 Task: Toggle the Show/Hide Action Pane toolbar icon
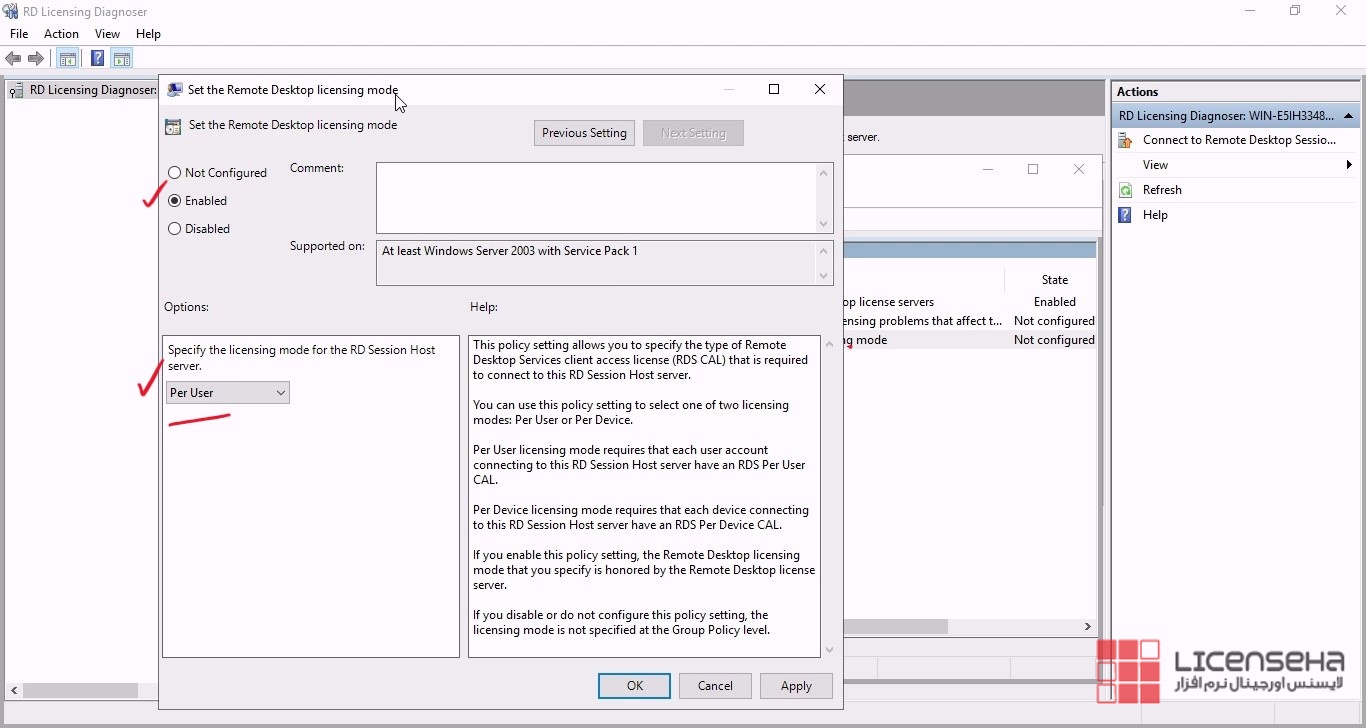(122, 59)
